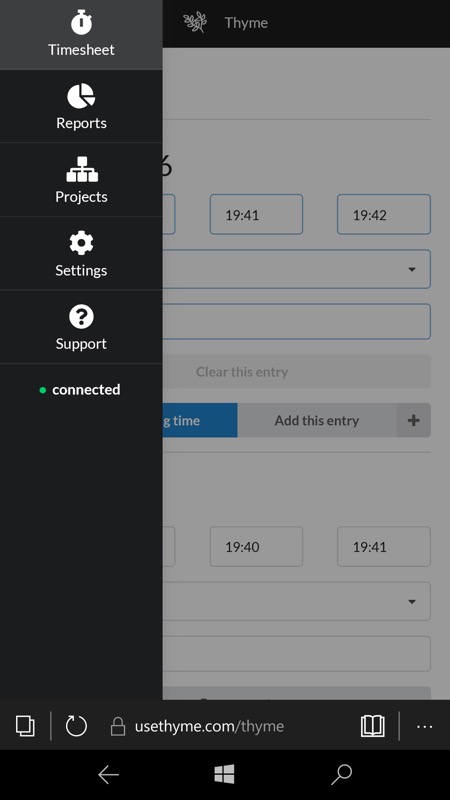Open Reports pie chart icon
Viewport: 450px width, 800px height.
[81, 96]
